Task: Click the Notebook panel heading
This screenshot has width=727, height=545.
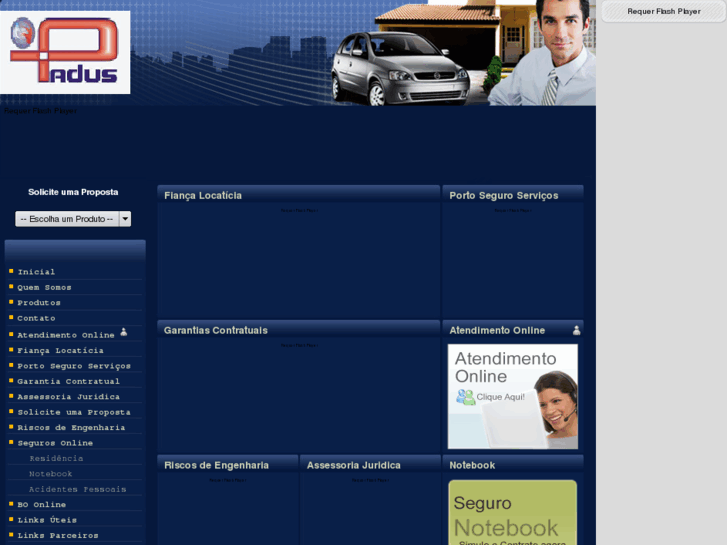Action: pyautogui.click(x=472, y=465)
